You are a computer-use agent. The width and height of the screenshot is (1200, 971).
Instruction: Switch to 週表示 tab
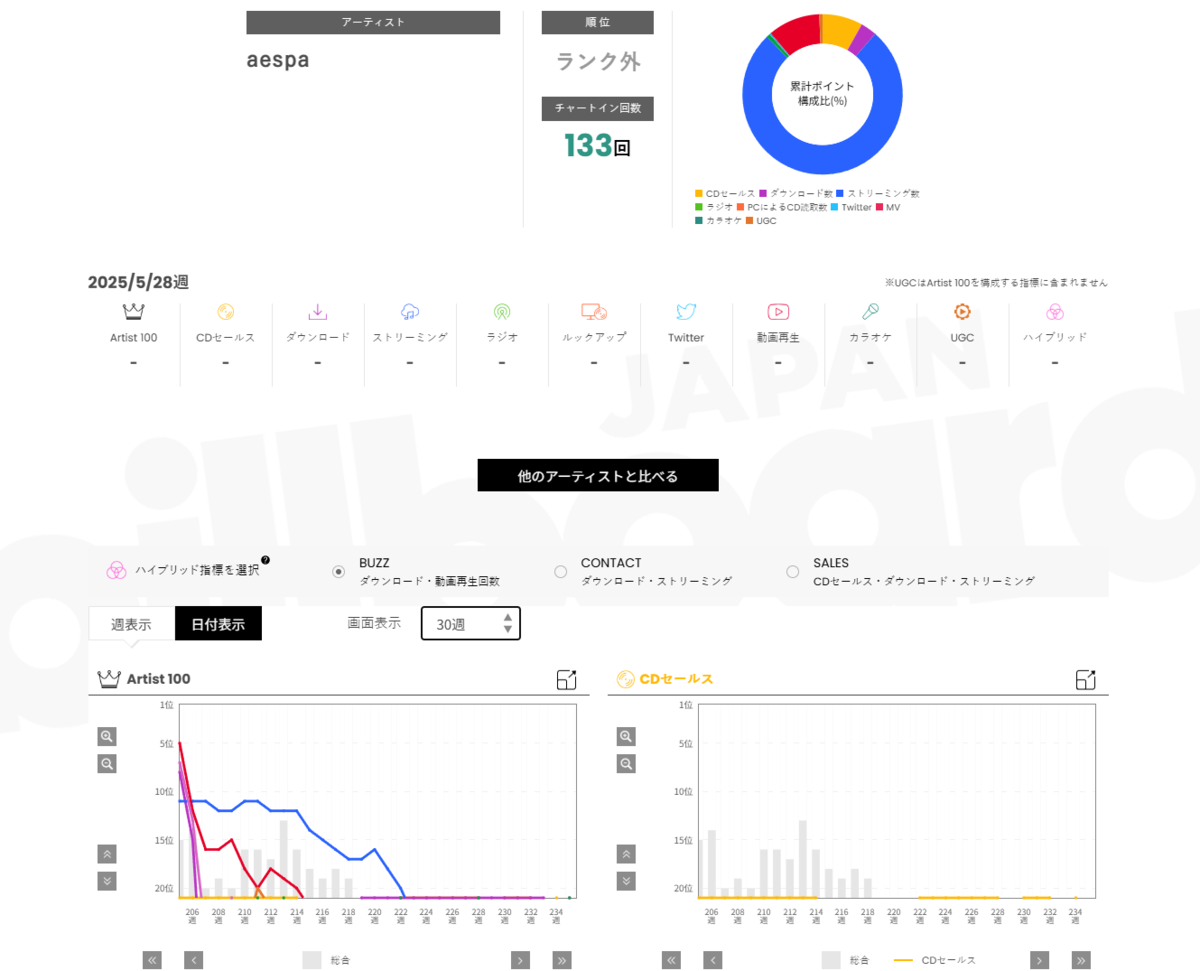pyautogui.click(x=131, y=624)
